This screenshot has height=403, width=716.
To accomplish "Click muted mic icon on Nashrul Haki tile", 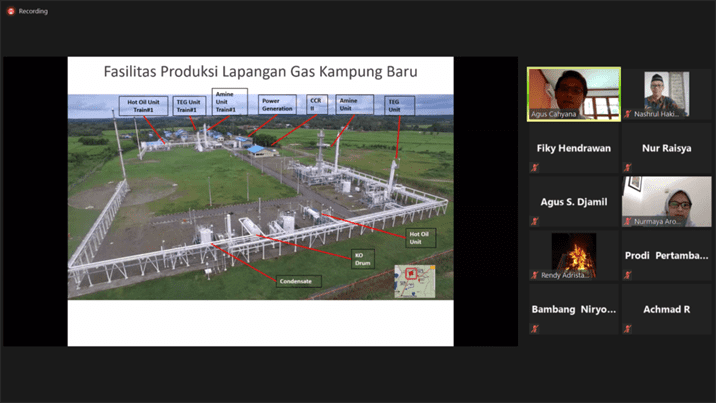I will pyautogui.click(x=627, y=114).
